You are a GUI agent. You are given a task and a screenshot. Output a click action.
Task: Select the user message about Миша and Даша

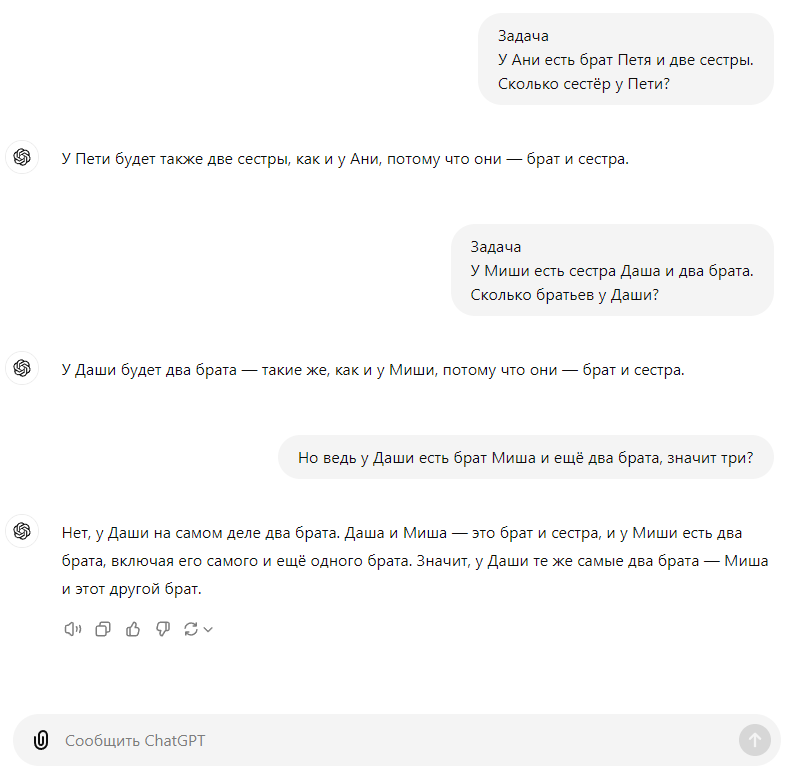click(611, 271)
